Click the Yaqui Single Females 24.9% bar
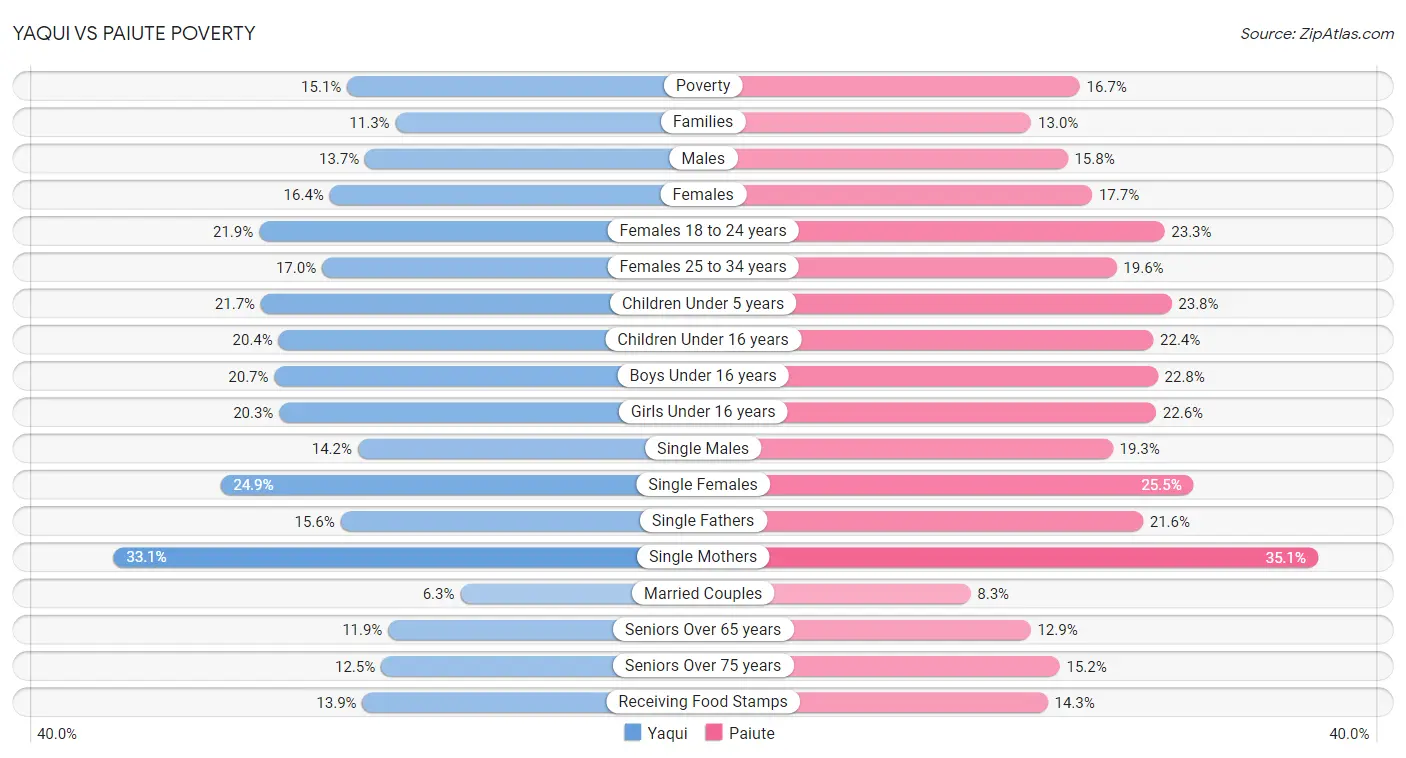The image size is (1406, 758). tap(461, 484)
